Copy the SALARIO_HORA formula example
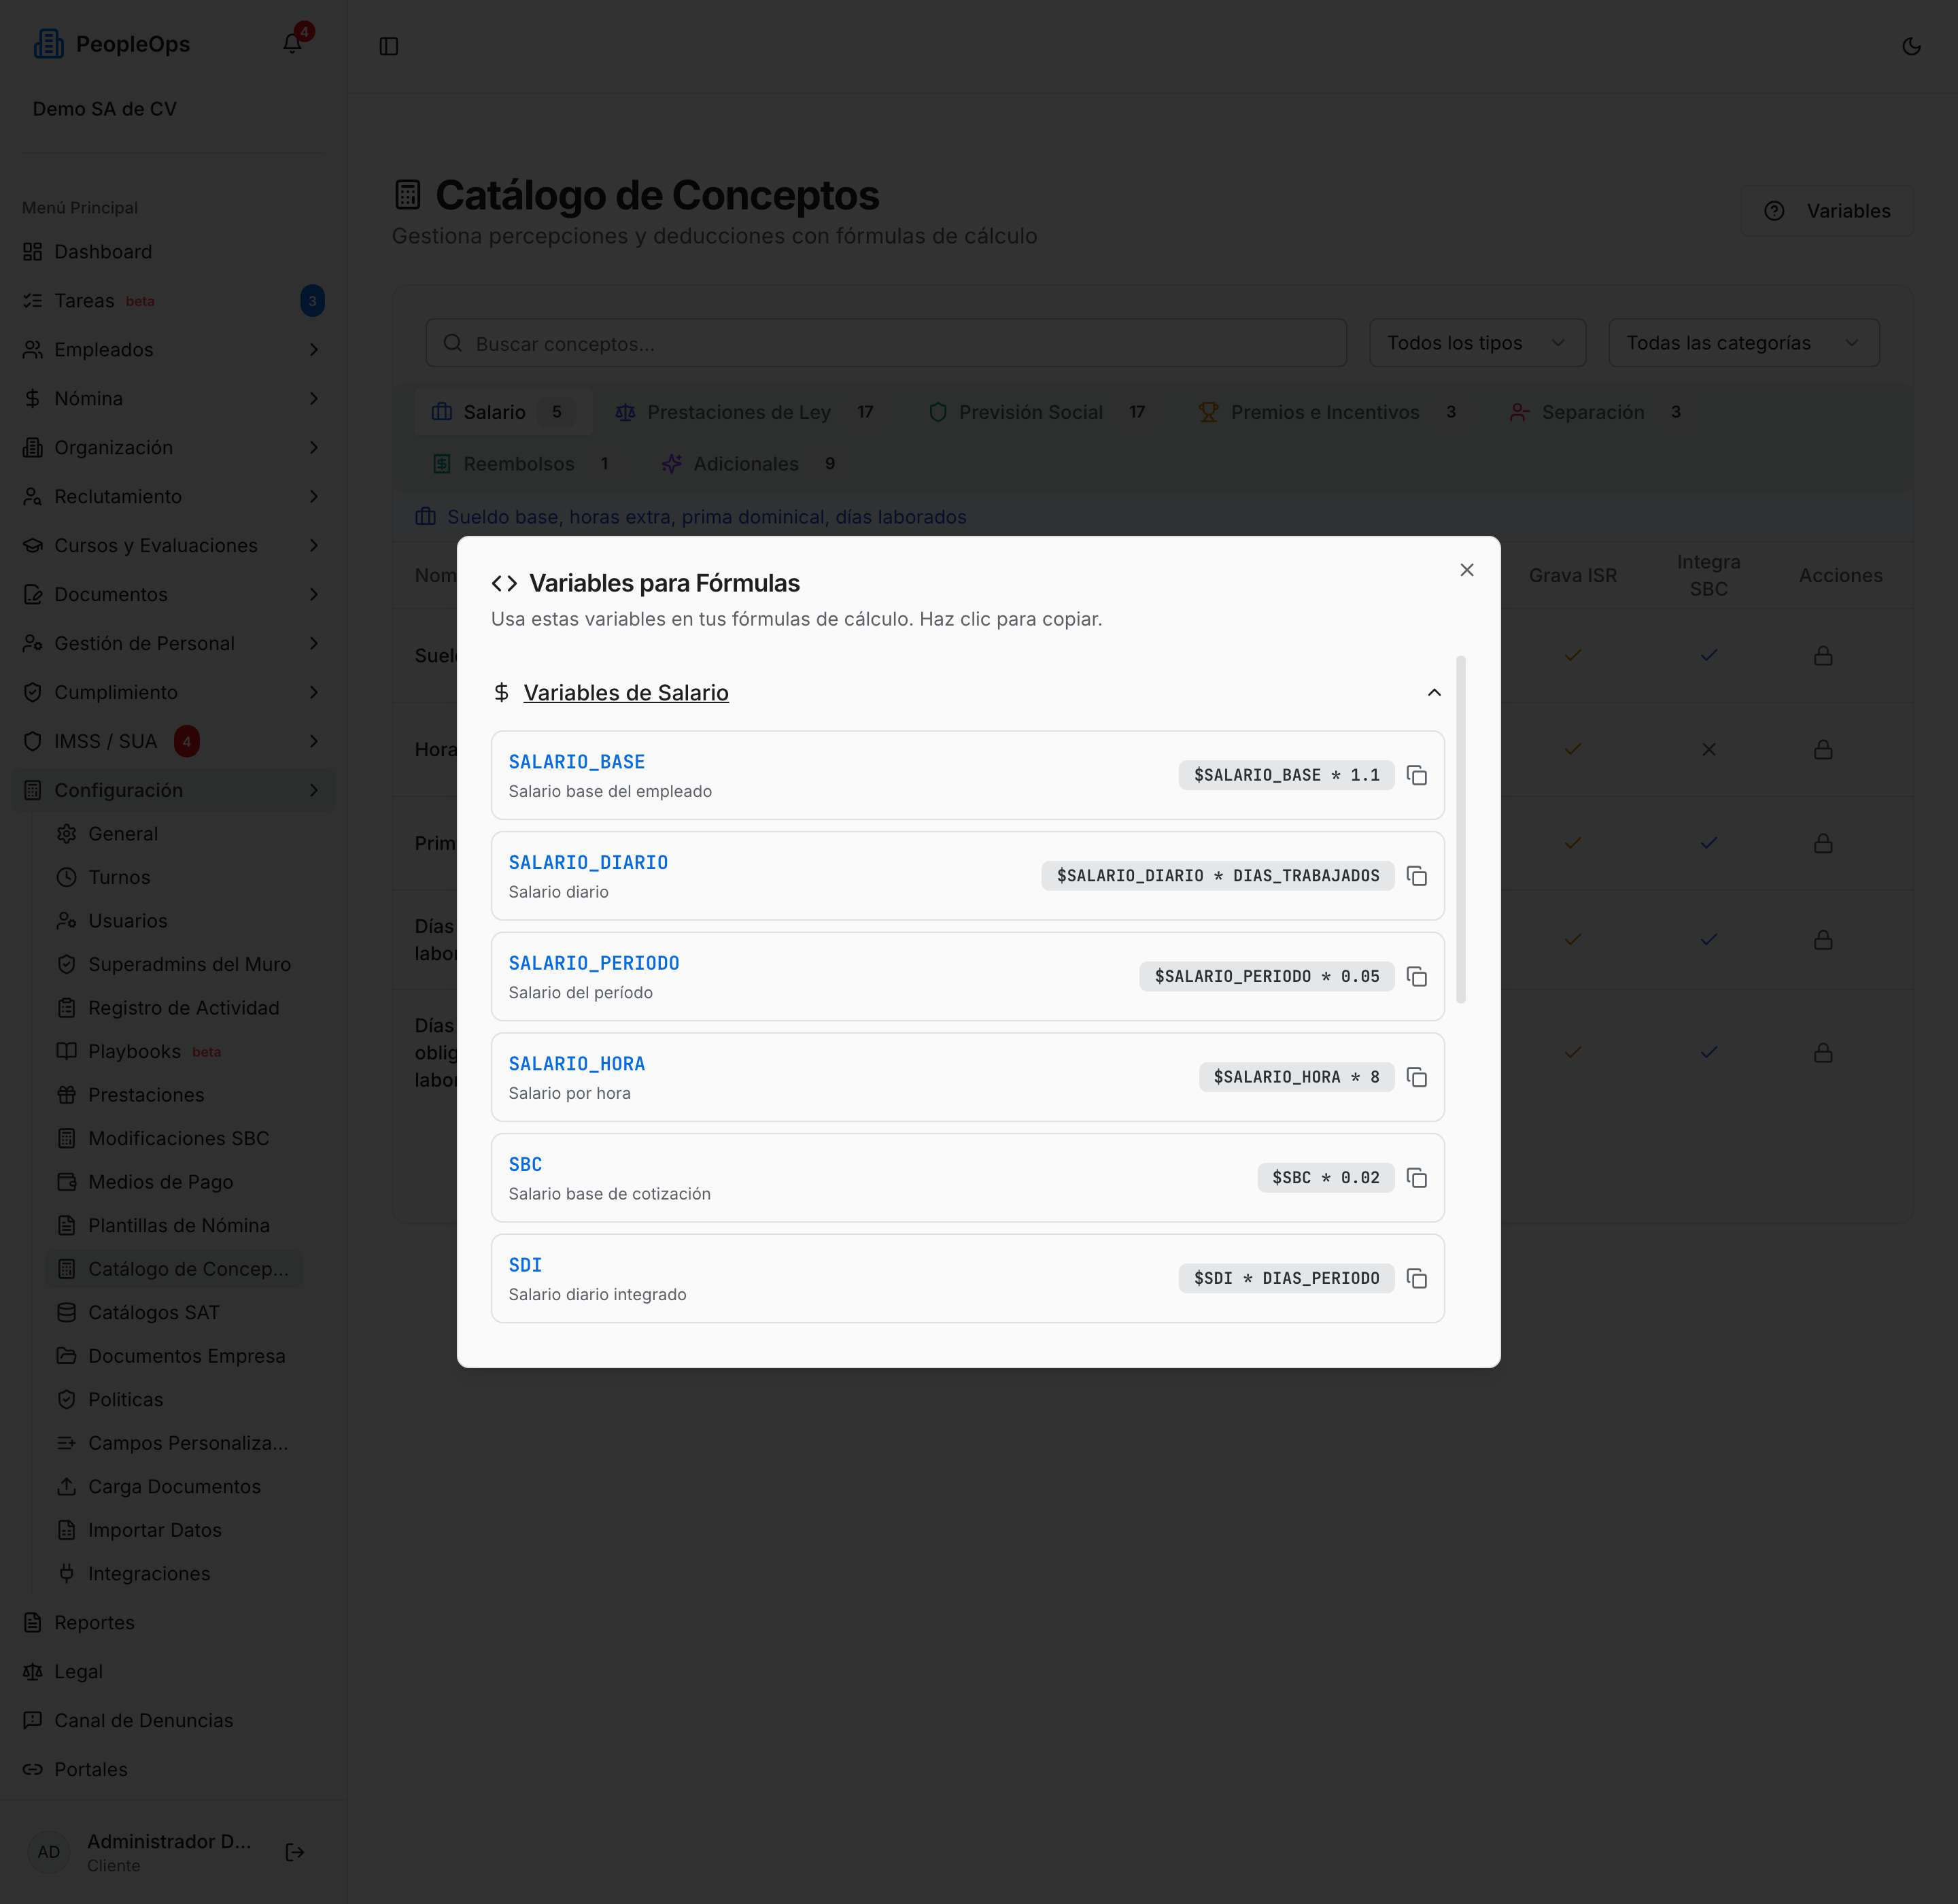 point(1416,1077)
